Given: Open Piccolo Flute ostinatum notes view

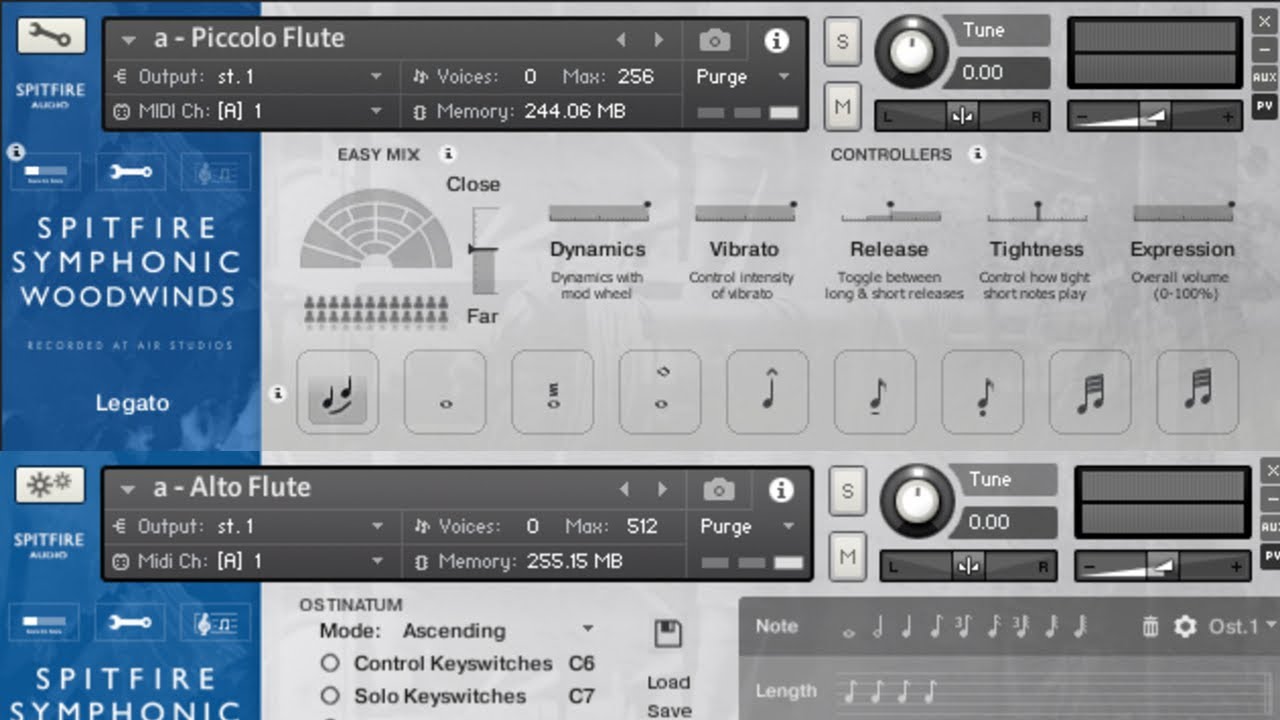Looking at the screenshot, I should 216,172.
